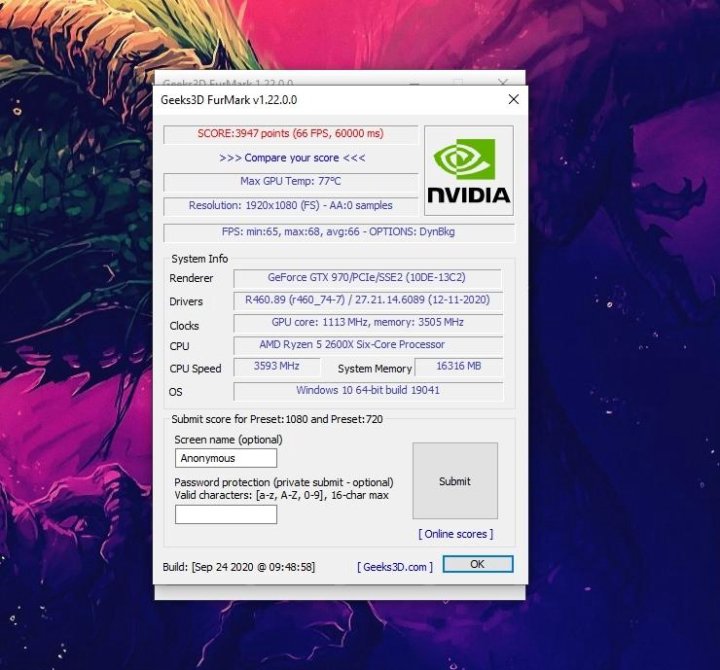Screen dimensions: 720x670
Task: Click the empty password protection field
Action: [x=226, y=514]
